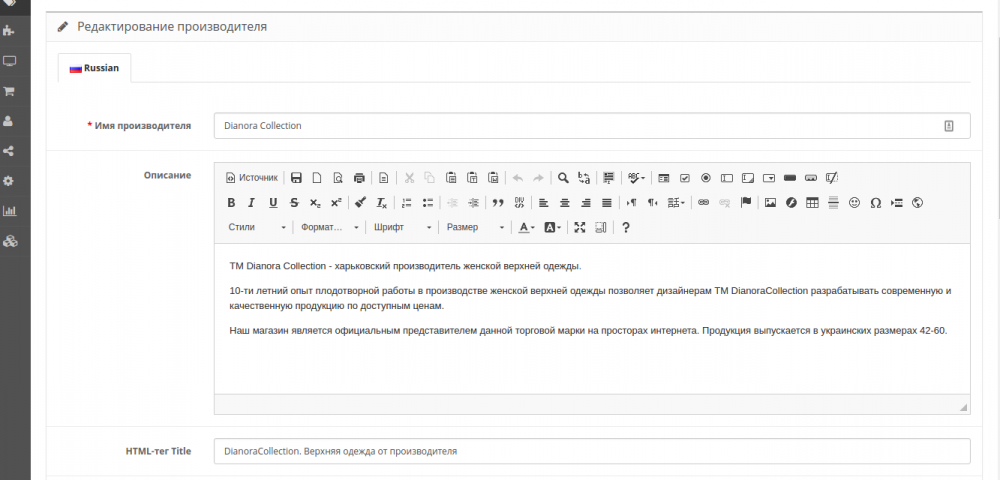
Task: Create a Div container icon
Action: (519, 203)
